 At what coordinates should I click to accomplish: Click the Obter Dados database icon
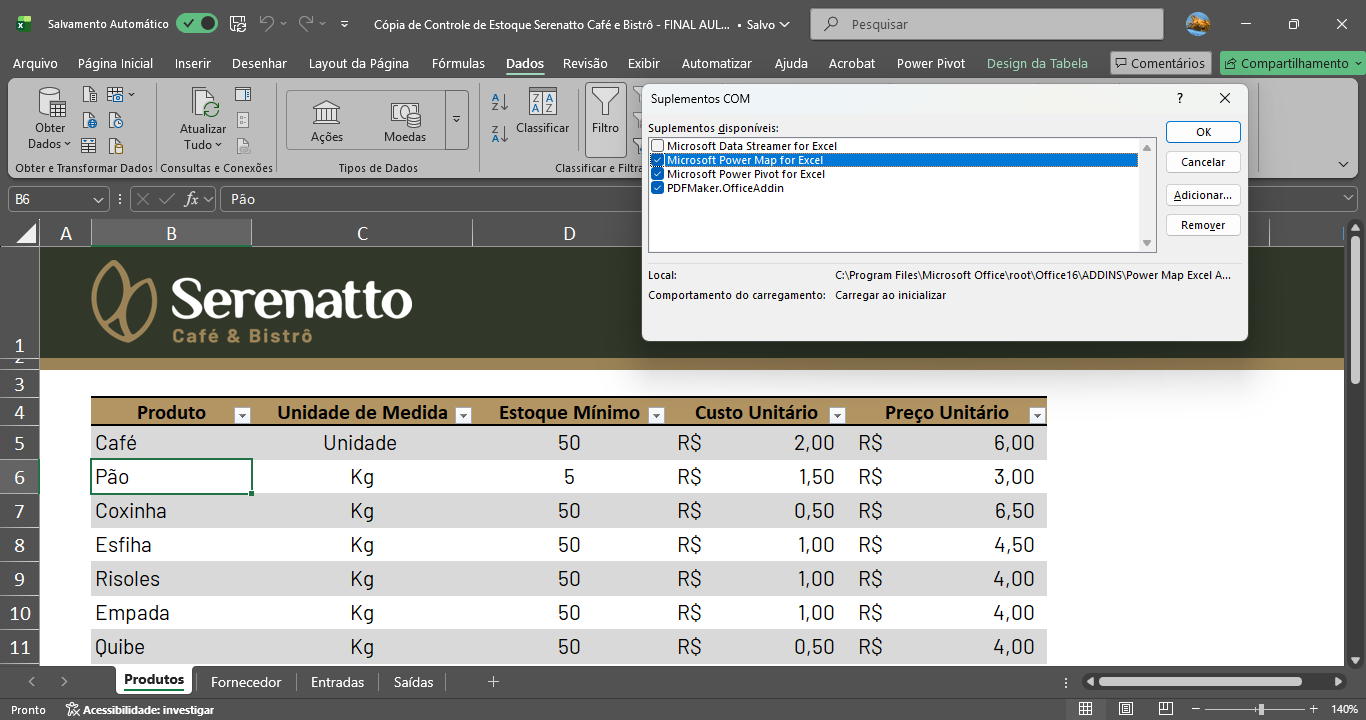[x=50, y=102]
